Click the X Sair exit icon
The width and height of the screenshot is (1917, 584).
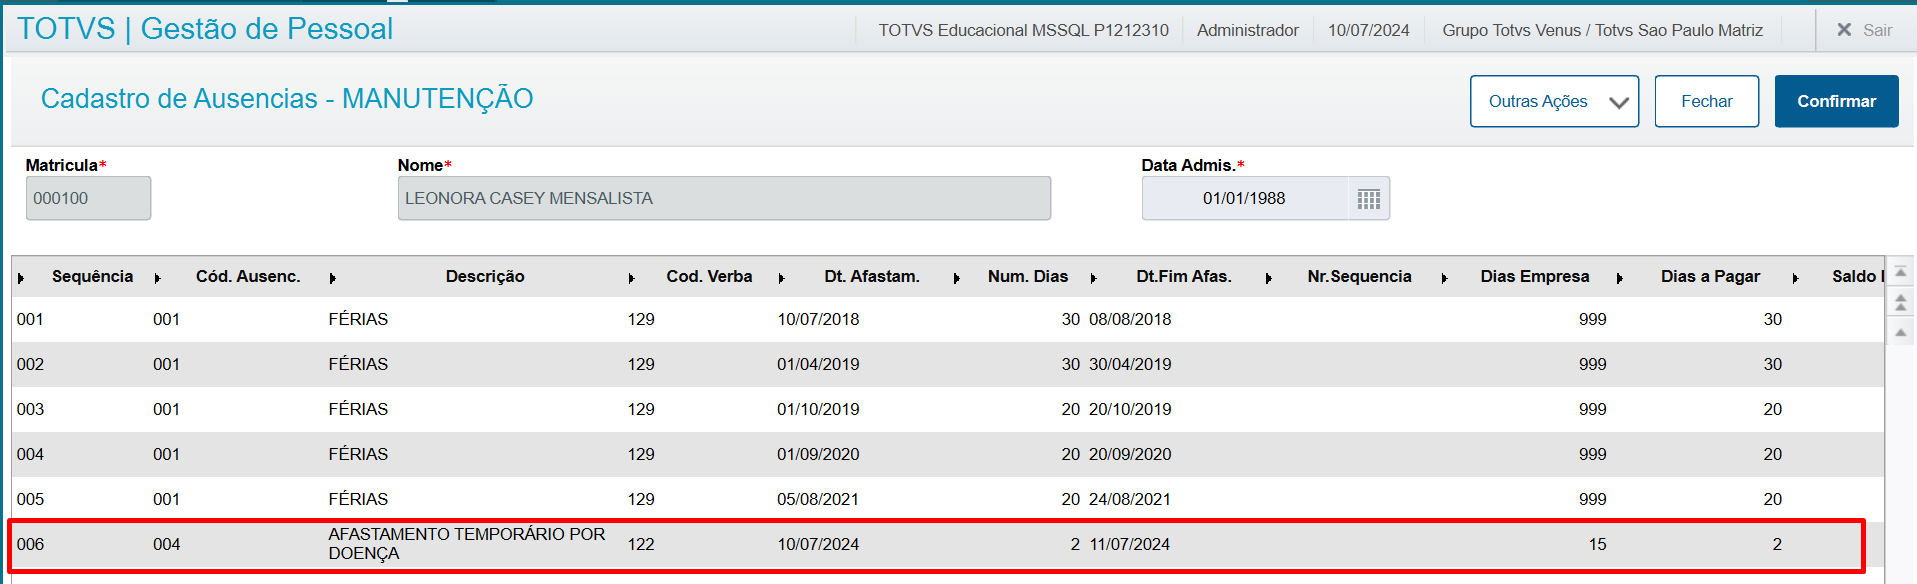point(1844,30)
